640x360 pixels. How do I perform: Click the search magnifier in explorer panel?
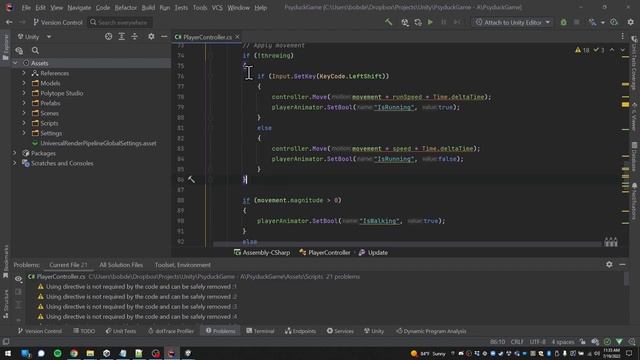pyautogui.click(x=36, y=51)
